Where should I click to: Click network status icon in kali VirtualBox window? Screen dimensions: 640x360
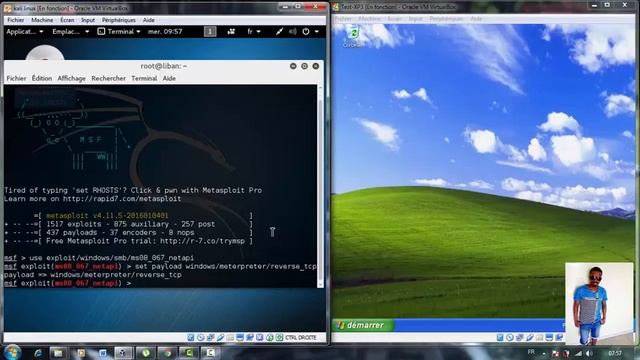pyautogui.click(x=210, y=338)
